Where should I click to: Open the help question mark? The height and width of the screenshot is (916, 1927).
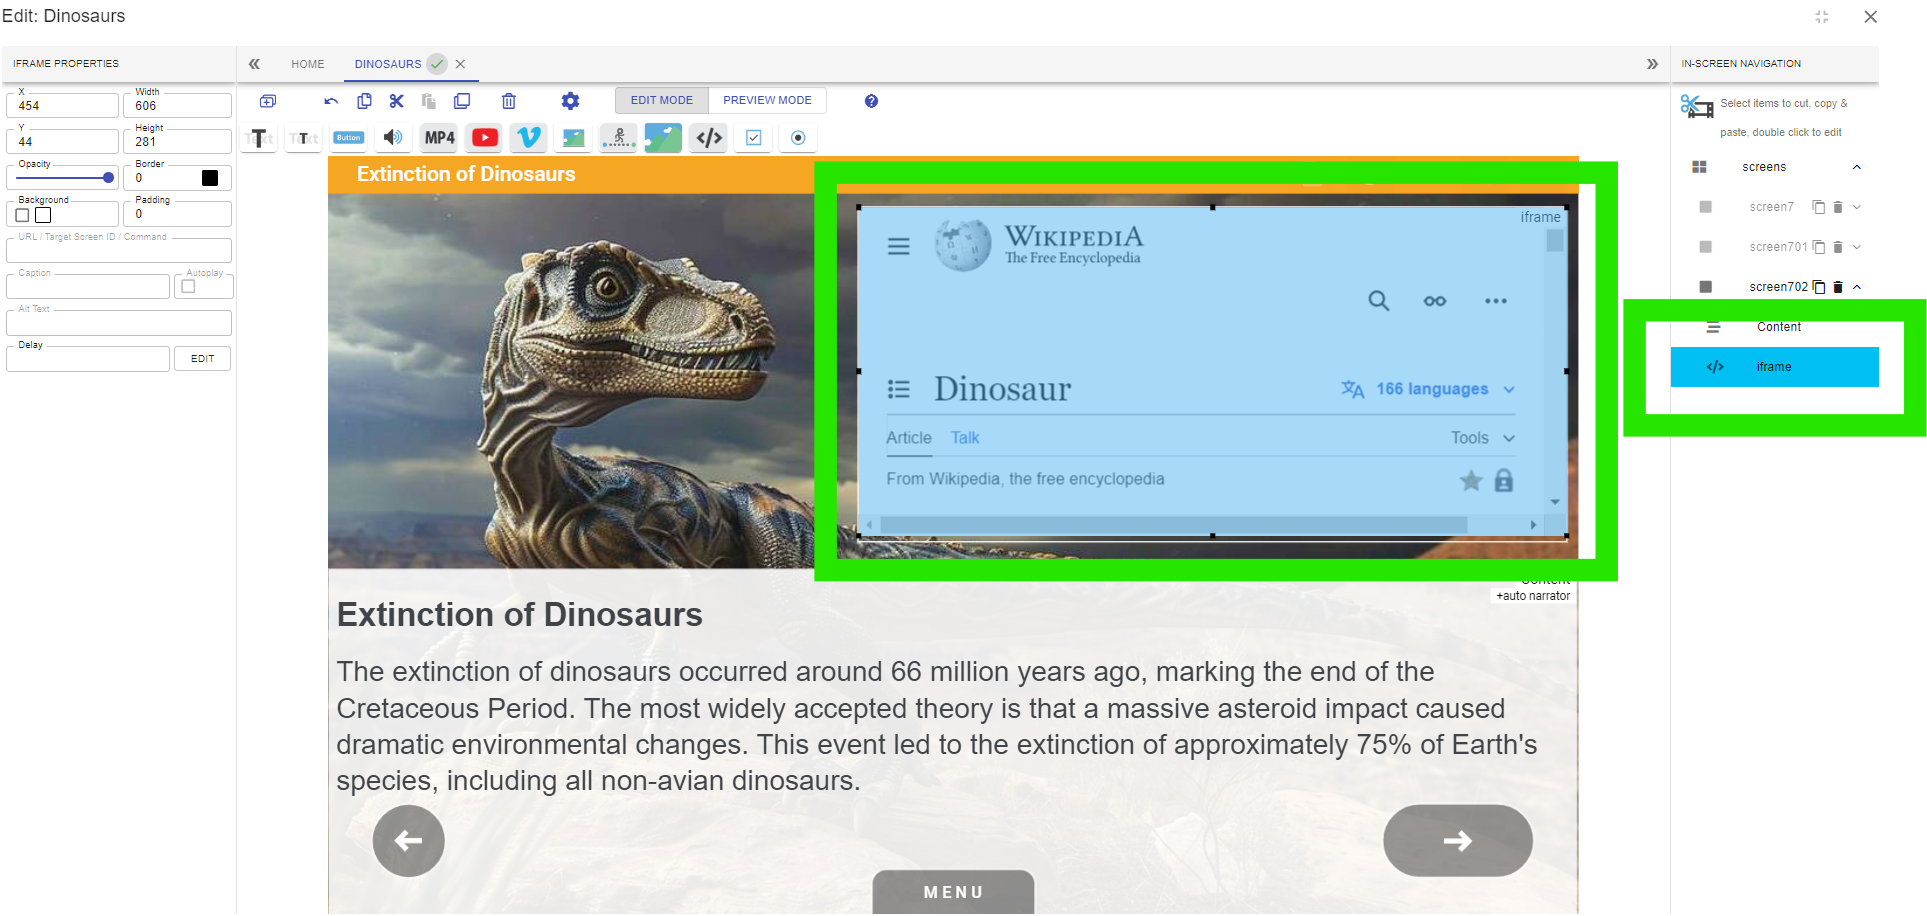pos(871,101)
